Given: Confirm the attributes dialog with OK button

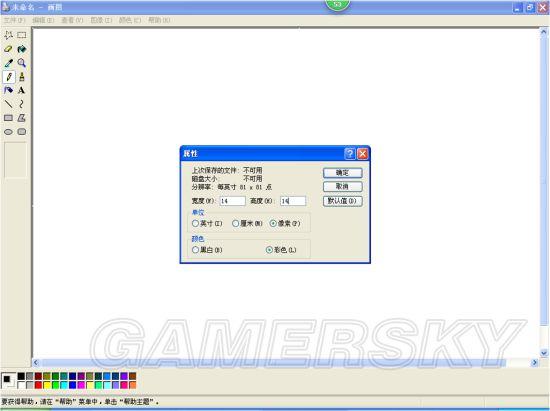Looking at the screenshot, I should 342,173.
